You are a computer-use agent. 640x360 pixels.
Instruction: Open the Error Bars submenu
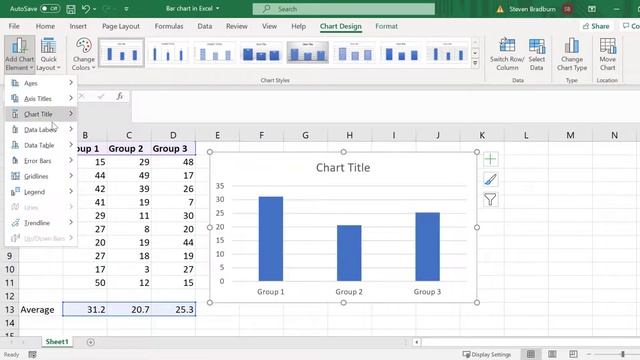(41, 160)
